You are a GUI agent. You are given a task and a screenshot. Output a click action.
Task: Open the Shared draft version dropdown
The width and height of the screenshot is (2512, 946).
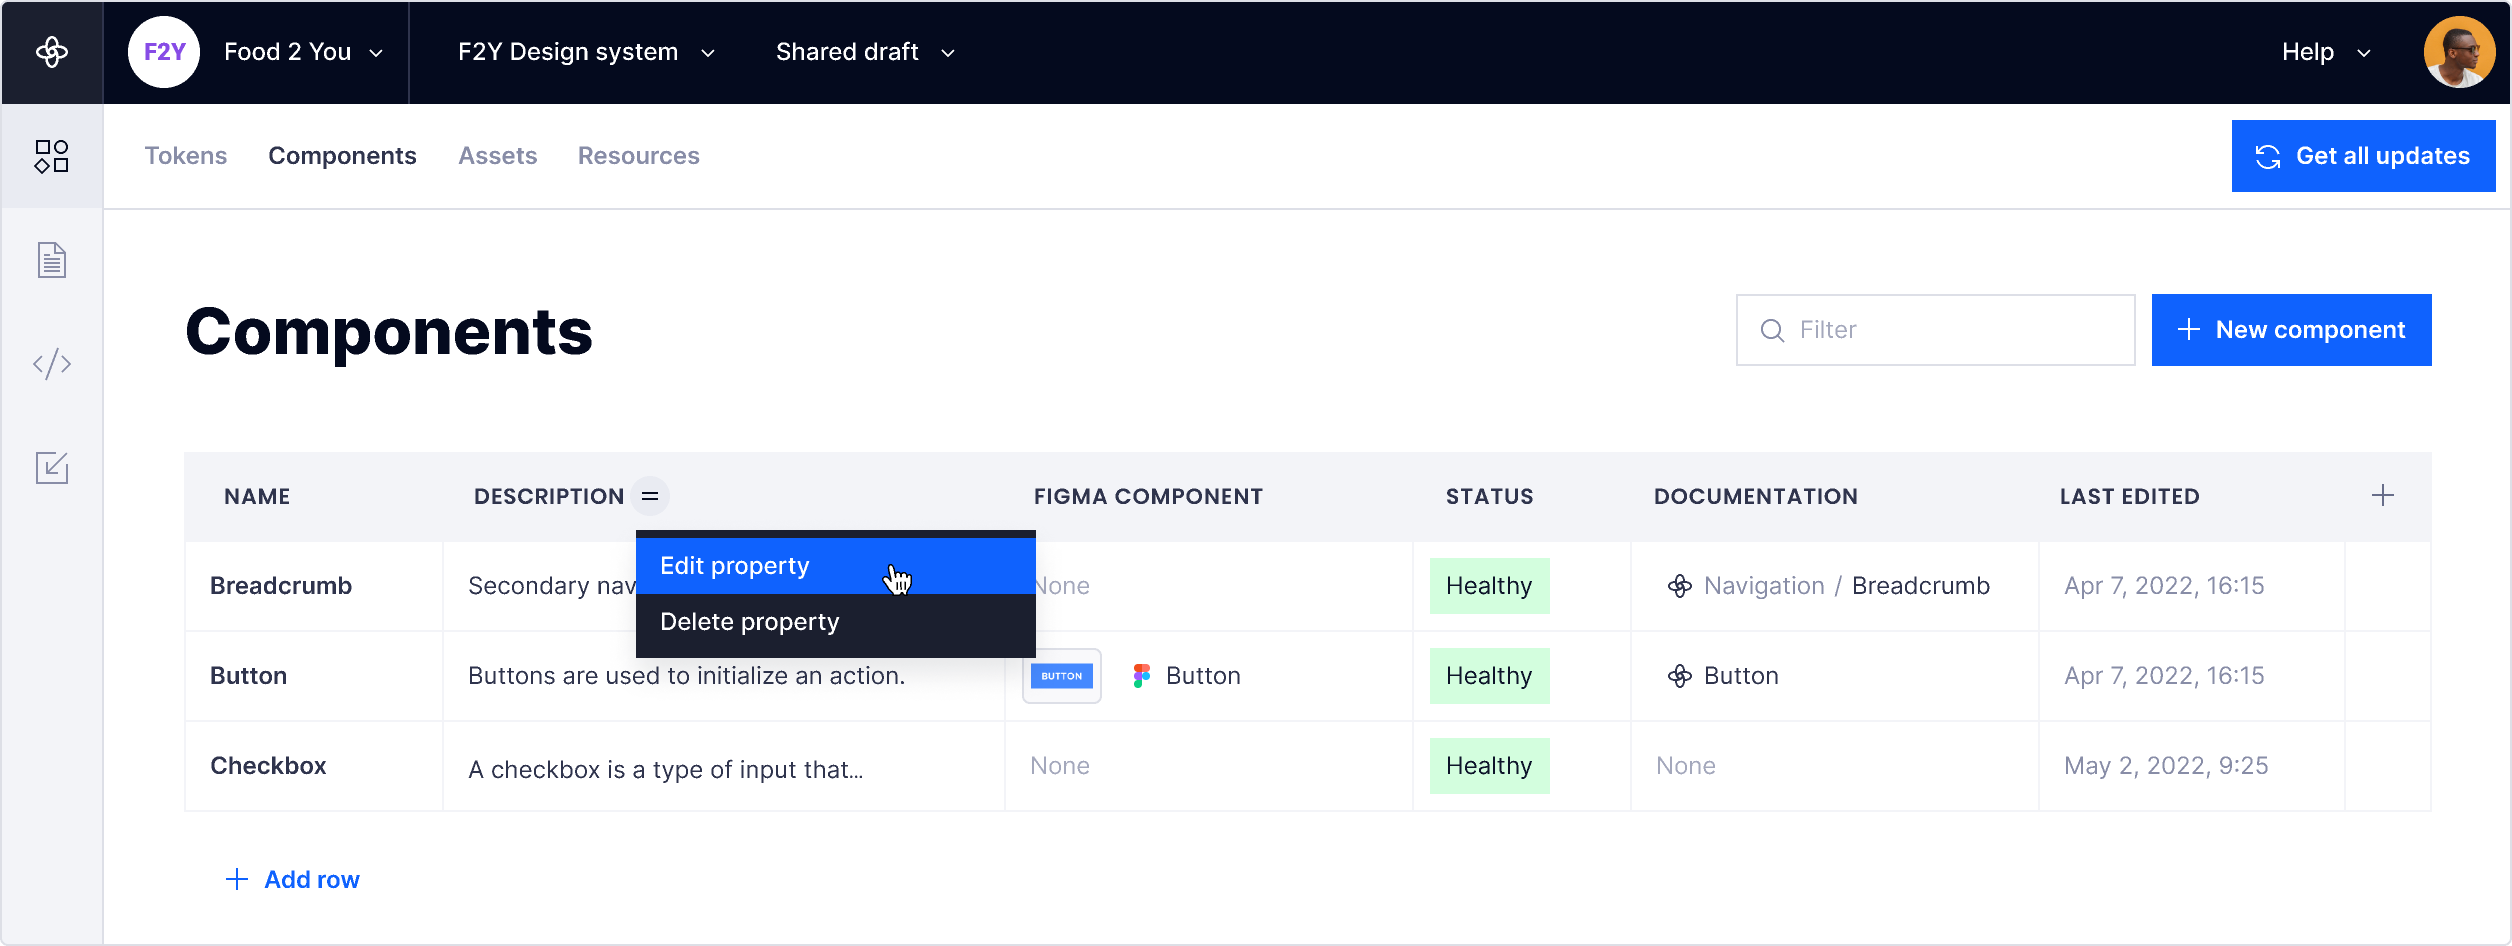click(865, 52)
